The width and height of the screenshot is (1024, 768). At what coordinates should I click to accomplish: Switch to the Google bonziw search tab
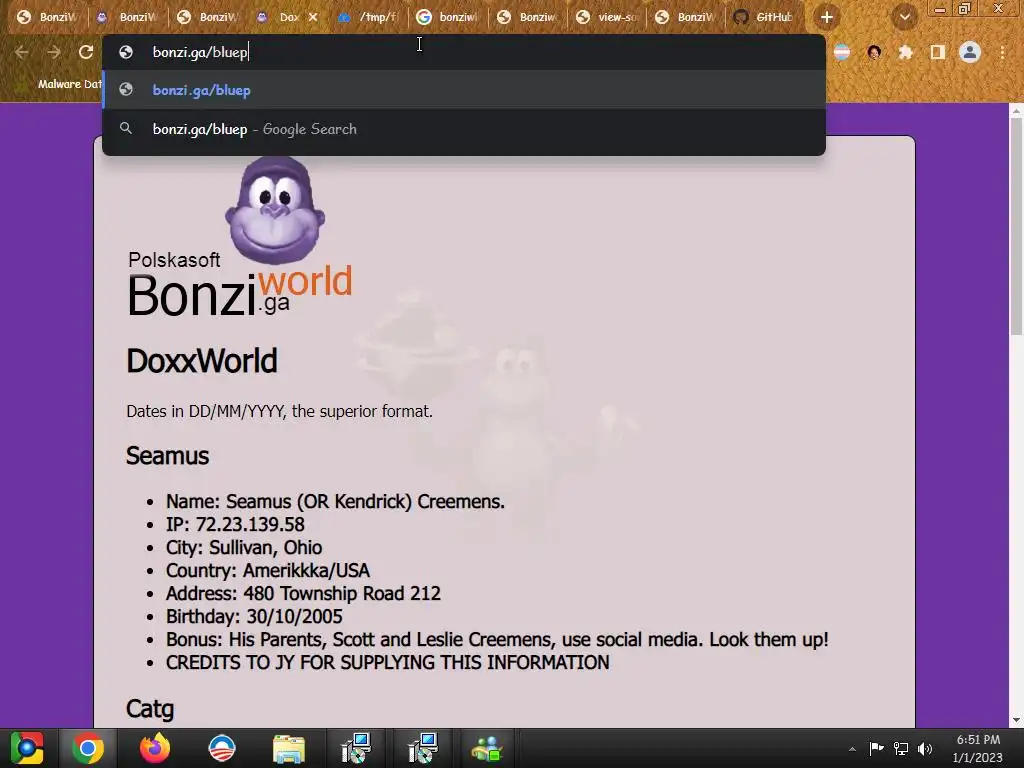click(449, 17)
